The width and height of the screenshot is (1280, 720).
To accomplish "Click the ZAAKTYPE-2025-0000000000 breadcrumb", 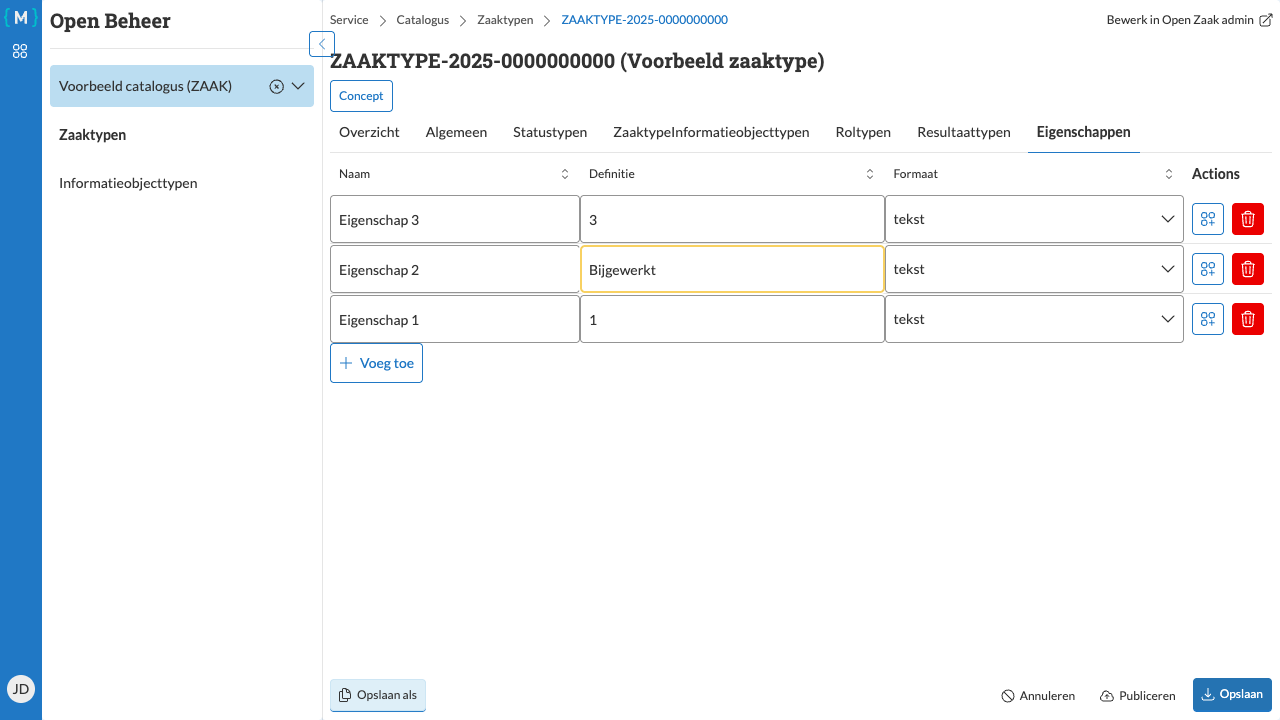I will pos(645,20).
